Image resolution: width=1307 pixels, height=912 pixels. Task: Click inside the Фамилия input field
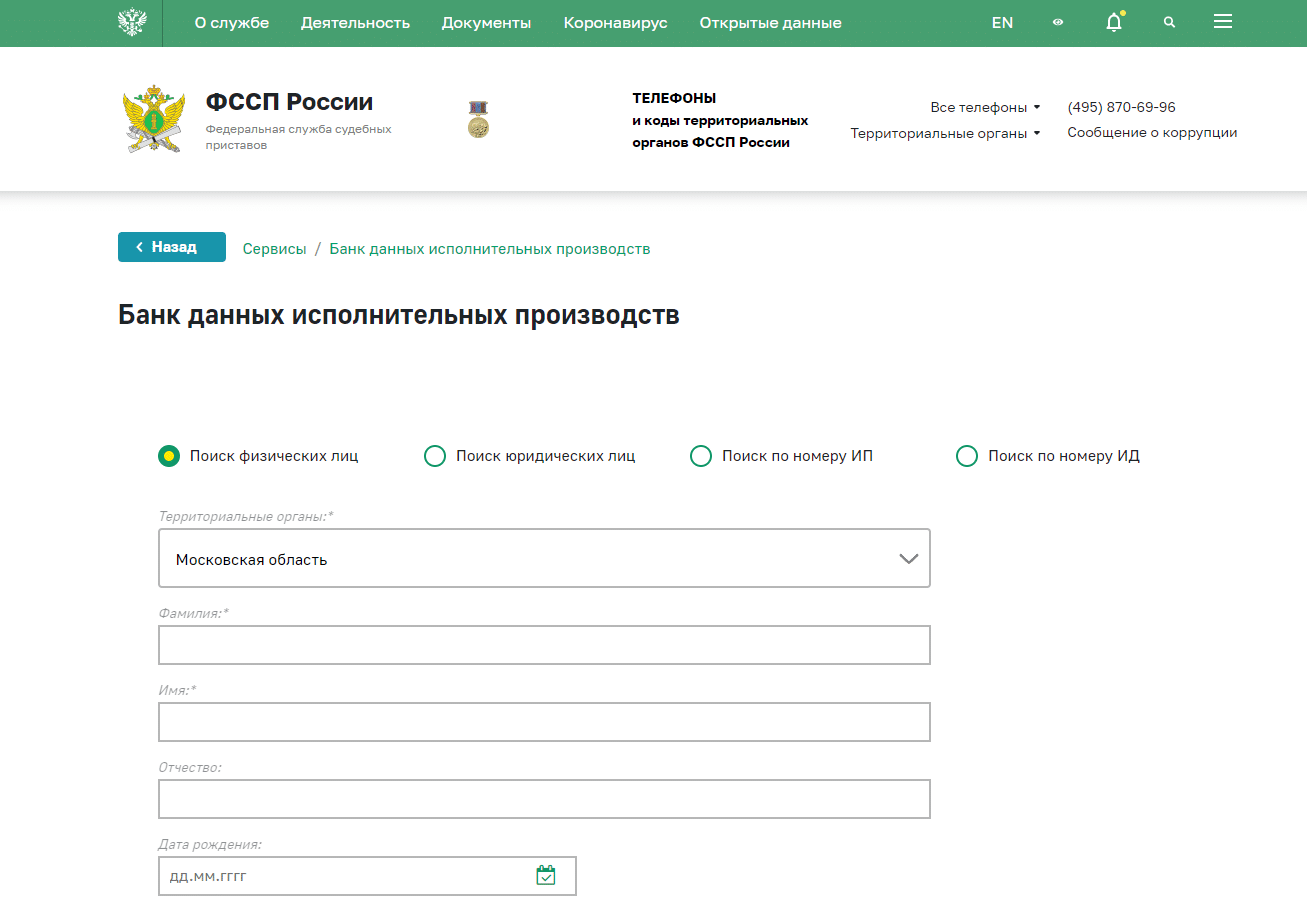pyautogui.click(x=544, y=644)
